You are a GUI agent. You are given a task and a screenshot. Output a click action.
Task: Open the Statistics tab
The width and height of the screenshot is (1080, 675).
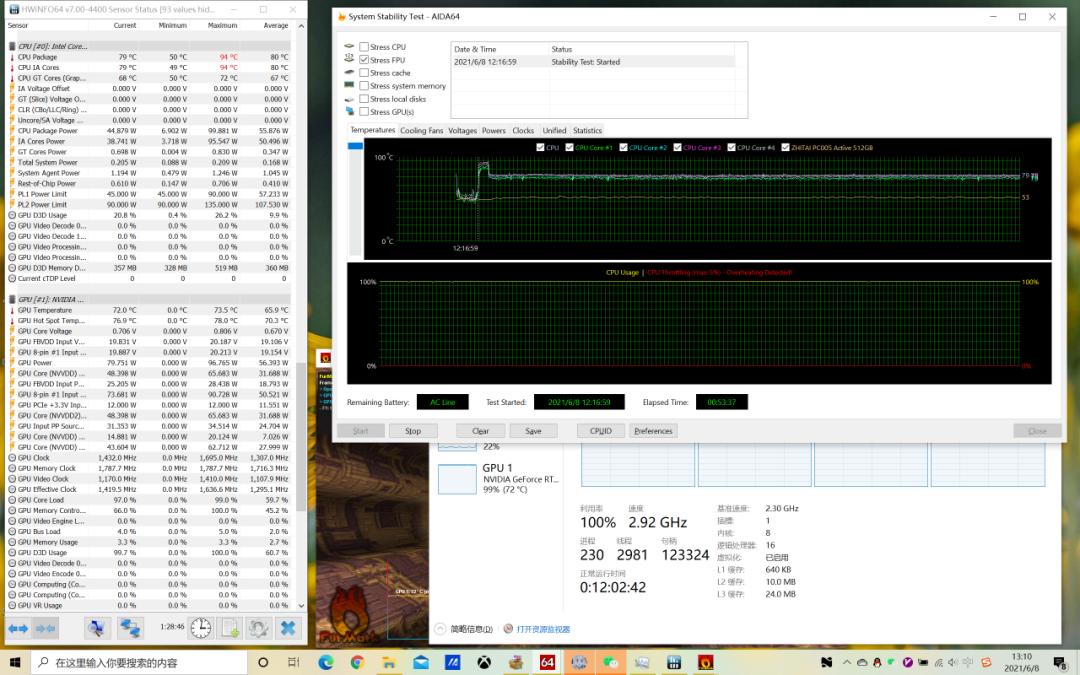587,131
